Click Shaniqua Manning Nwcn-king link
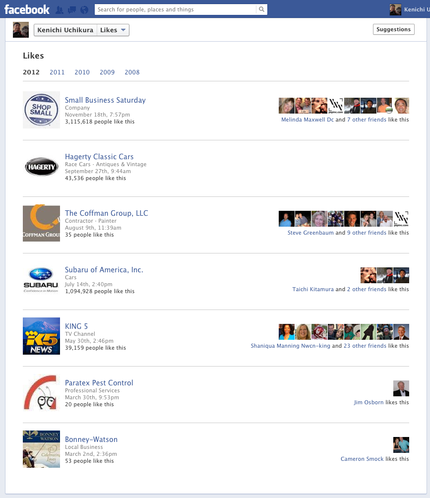Screen dimensions: 430x498 click(x=290, y=346)
